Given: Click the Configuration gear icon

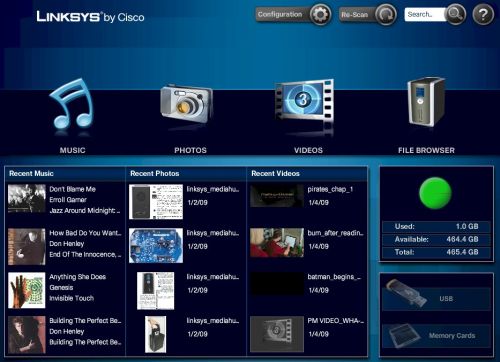Looking at the screenshot, I should pyautogui.click(x=320, y=15).
